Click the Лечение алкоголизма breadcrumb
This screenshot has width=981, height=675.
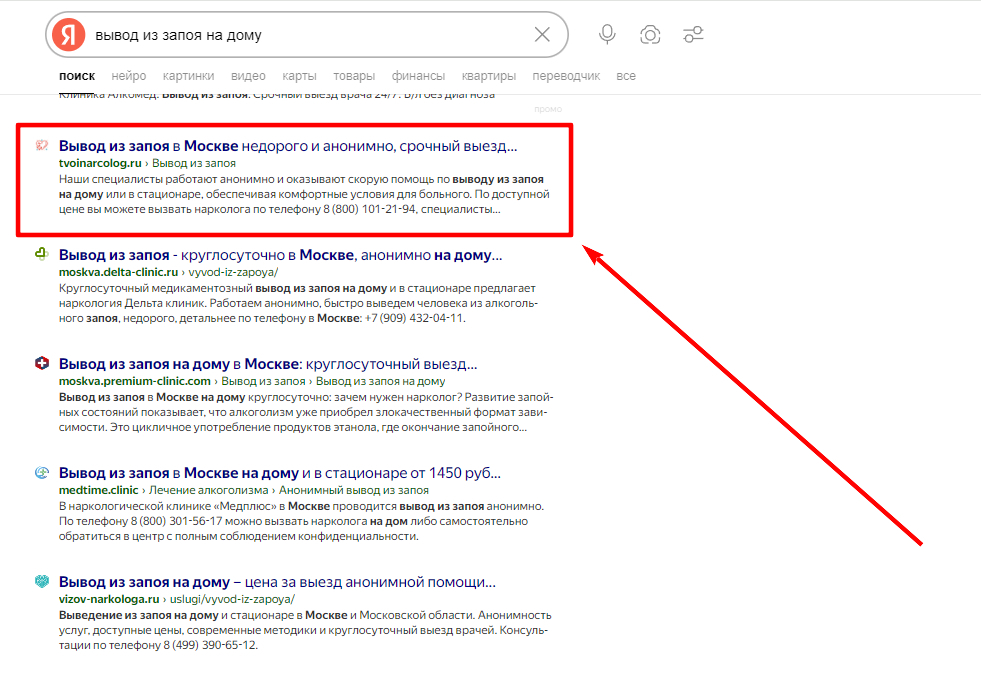pos(210,490)
